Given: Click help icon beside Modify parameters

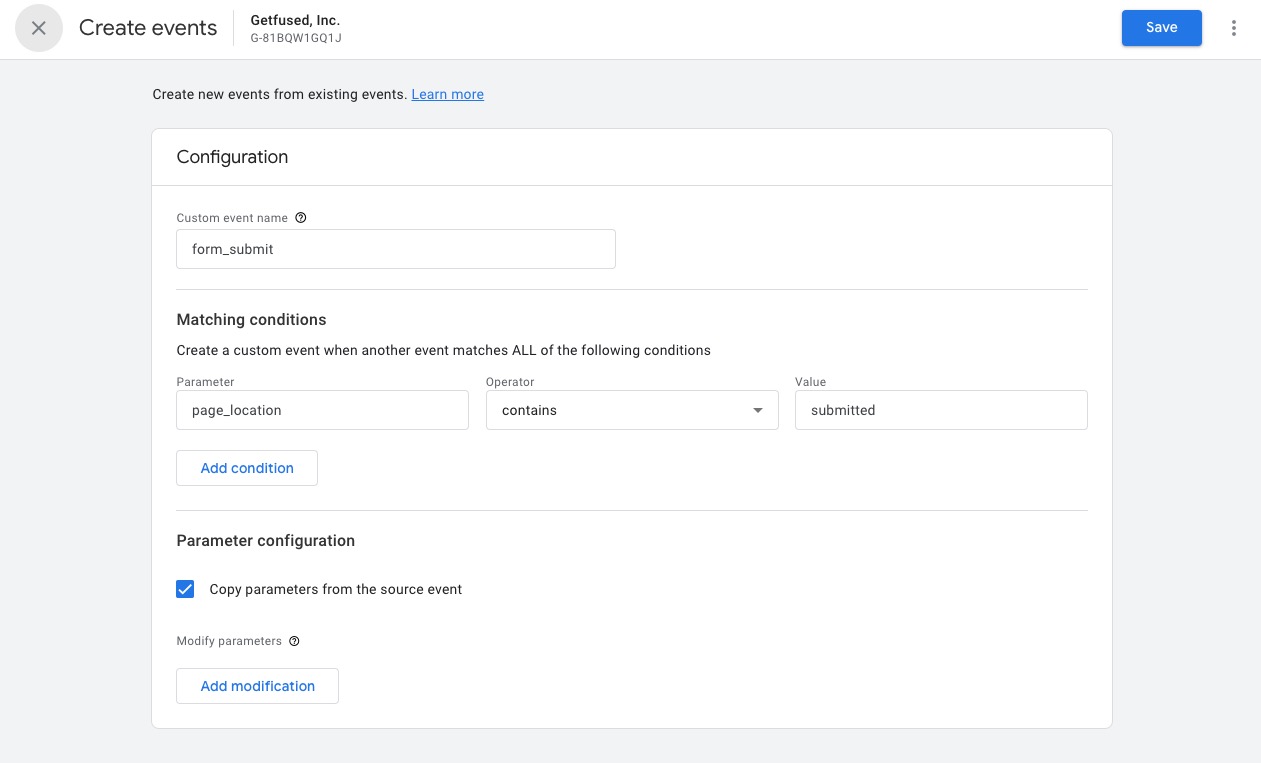Looking at the screenshot, I should [294, 642].
